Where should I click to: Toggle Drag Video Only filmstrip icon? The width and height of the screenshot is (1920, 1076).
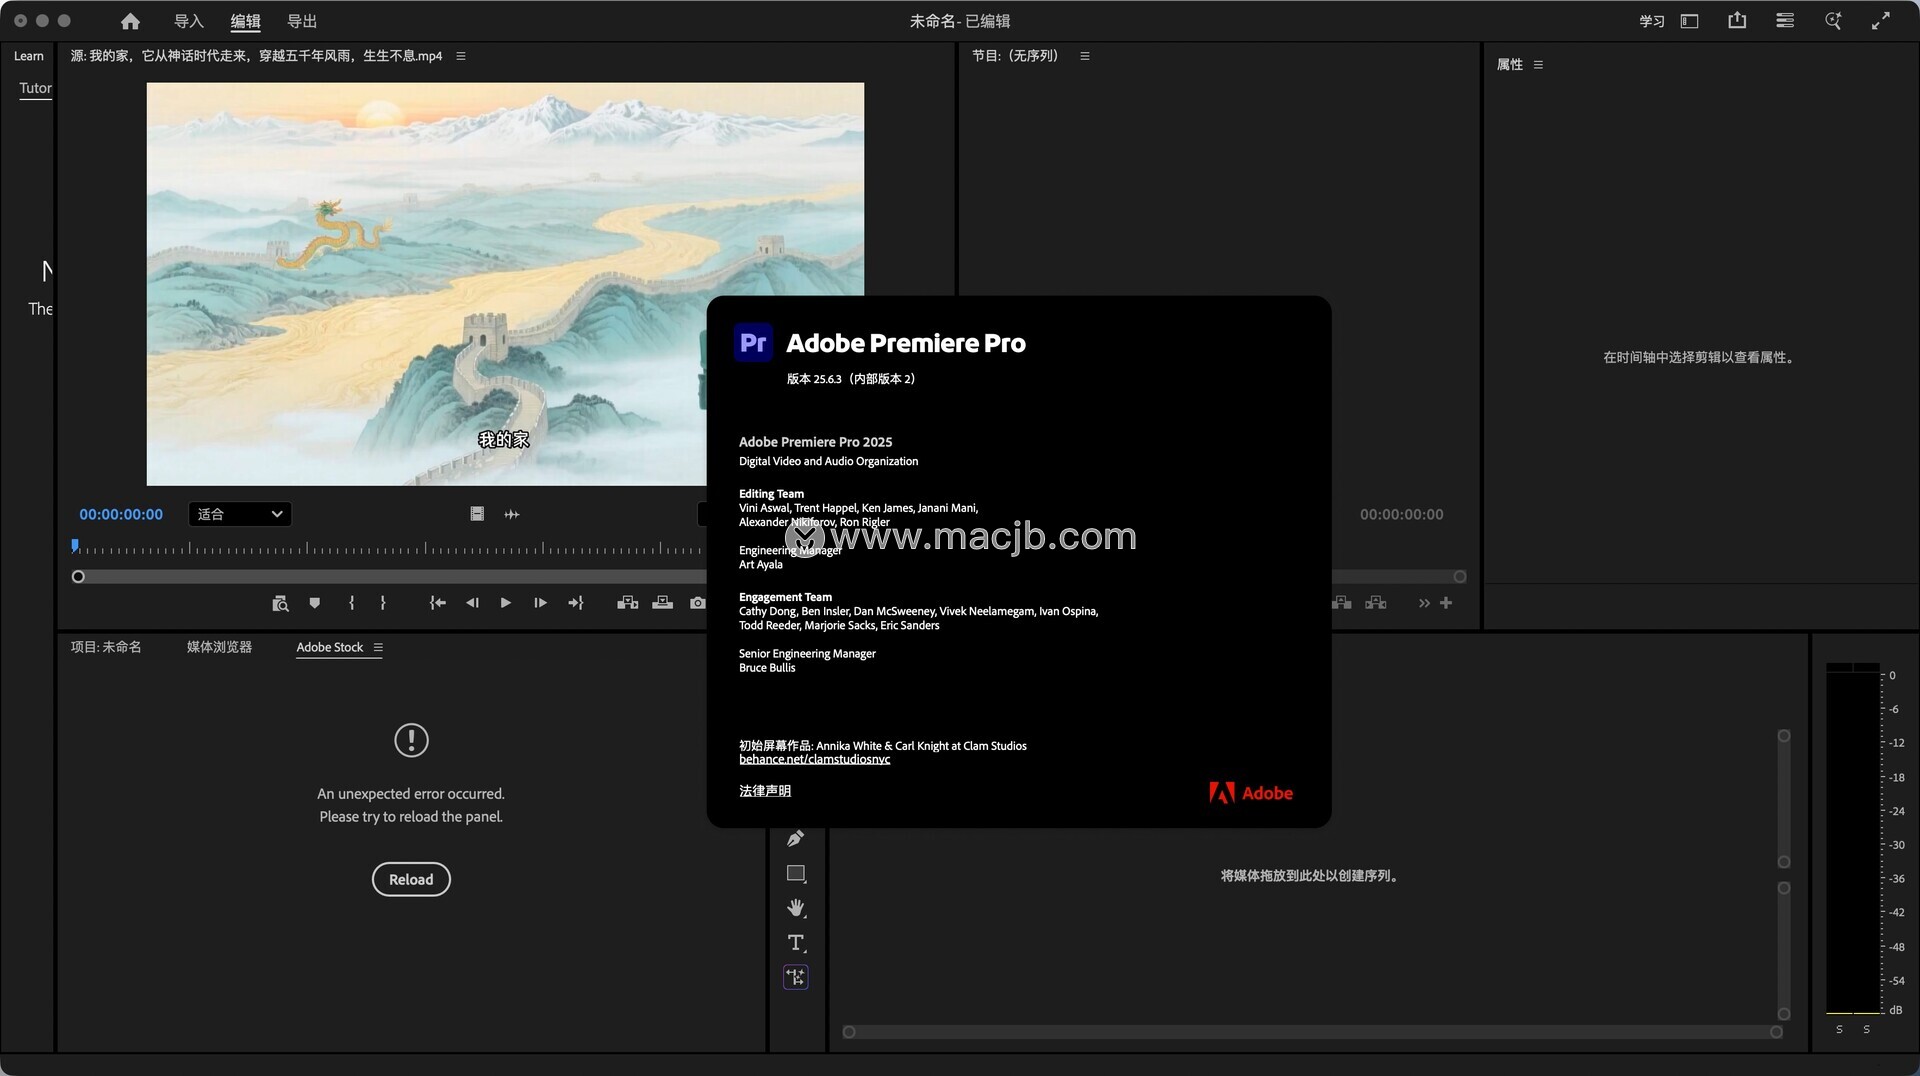click(477, 514)
